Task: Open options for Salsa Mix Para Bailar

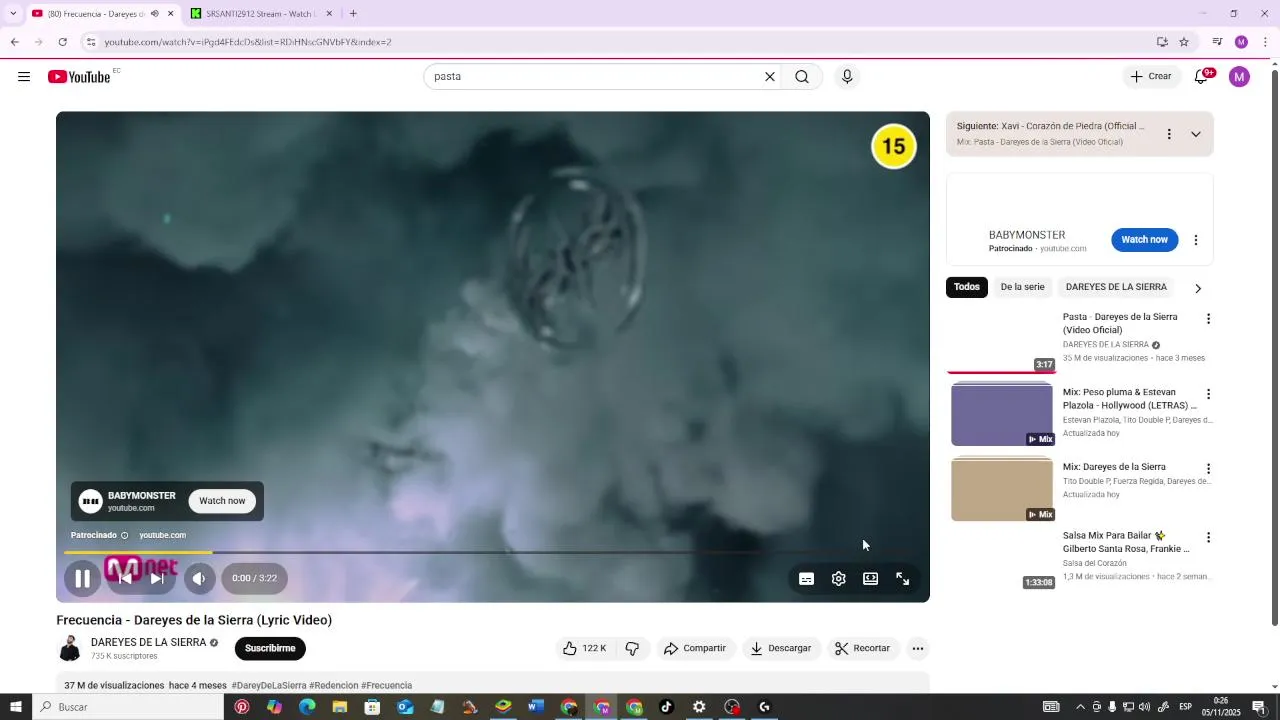Action: point(1208,538)
